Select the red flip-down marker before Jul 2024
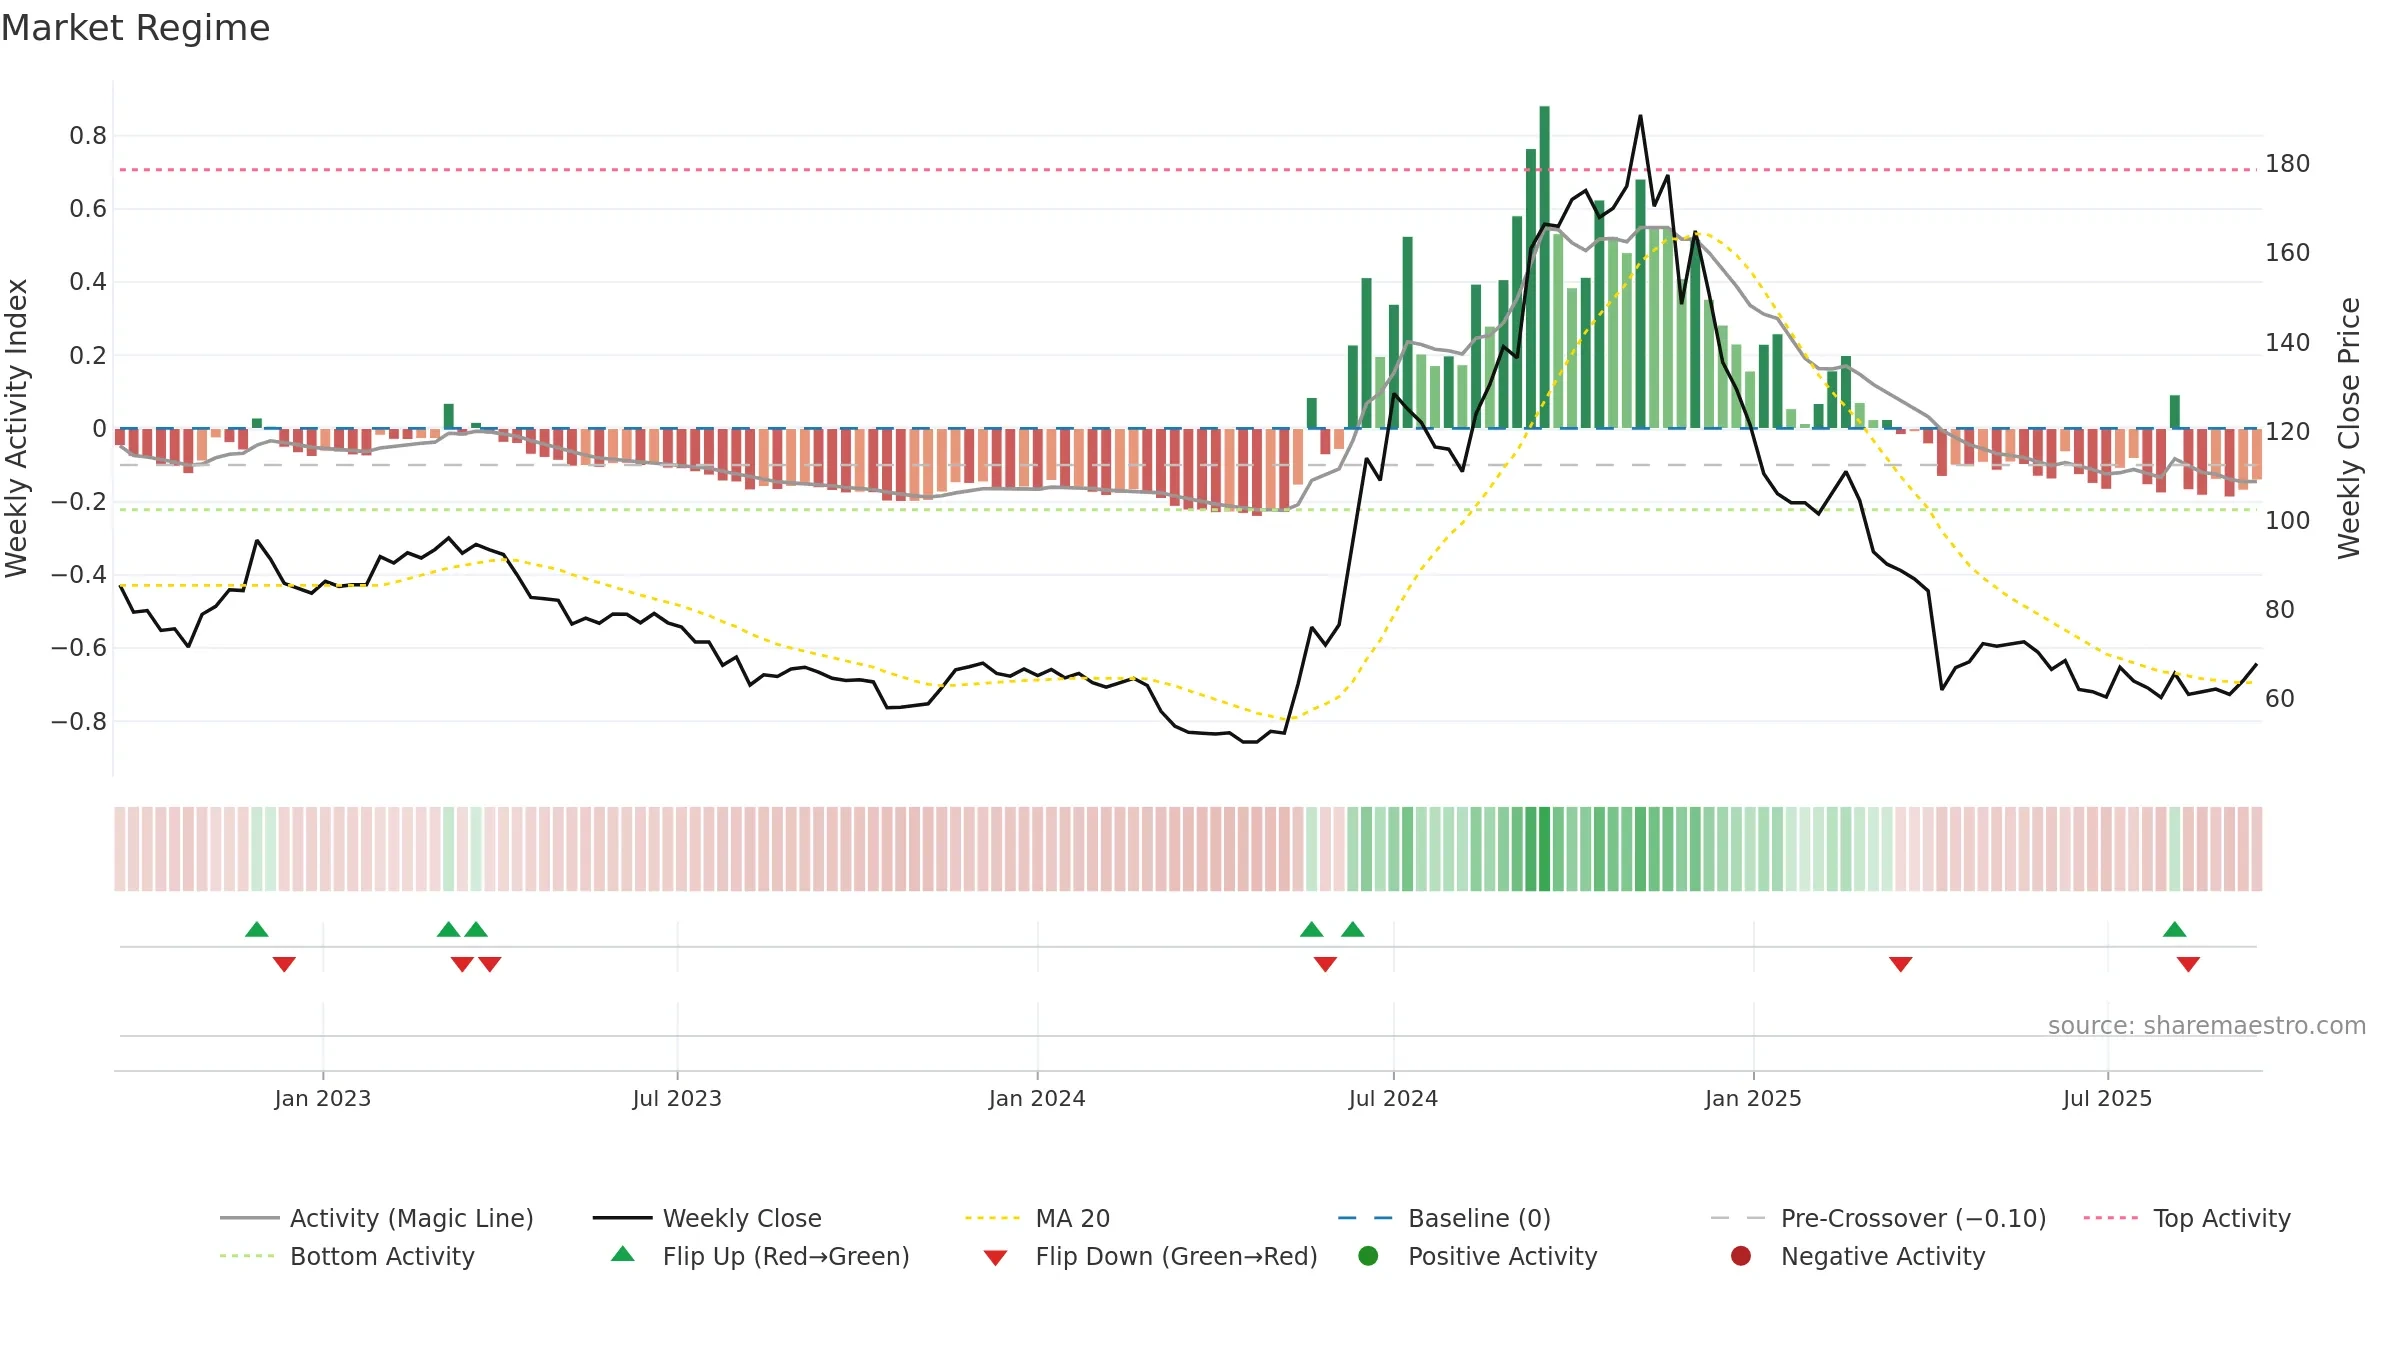Viewport: 2400px width, 1350px height. [x=1325, y=964]
